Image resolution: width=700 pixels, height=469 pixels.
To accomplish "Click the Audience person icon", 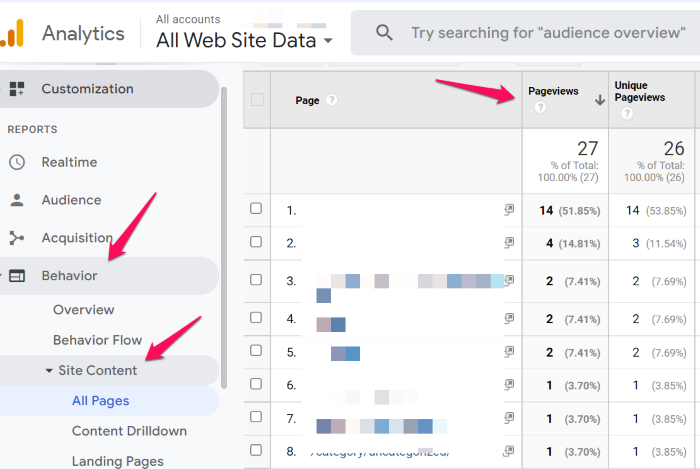I will (17, 200).
